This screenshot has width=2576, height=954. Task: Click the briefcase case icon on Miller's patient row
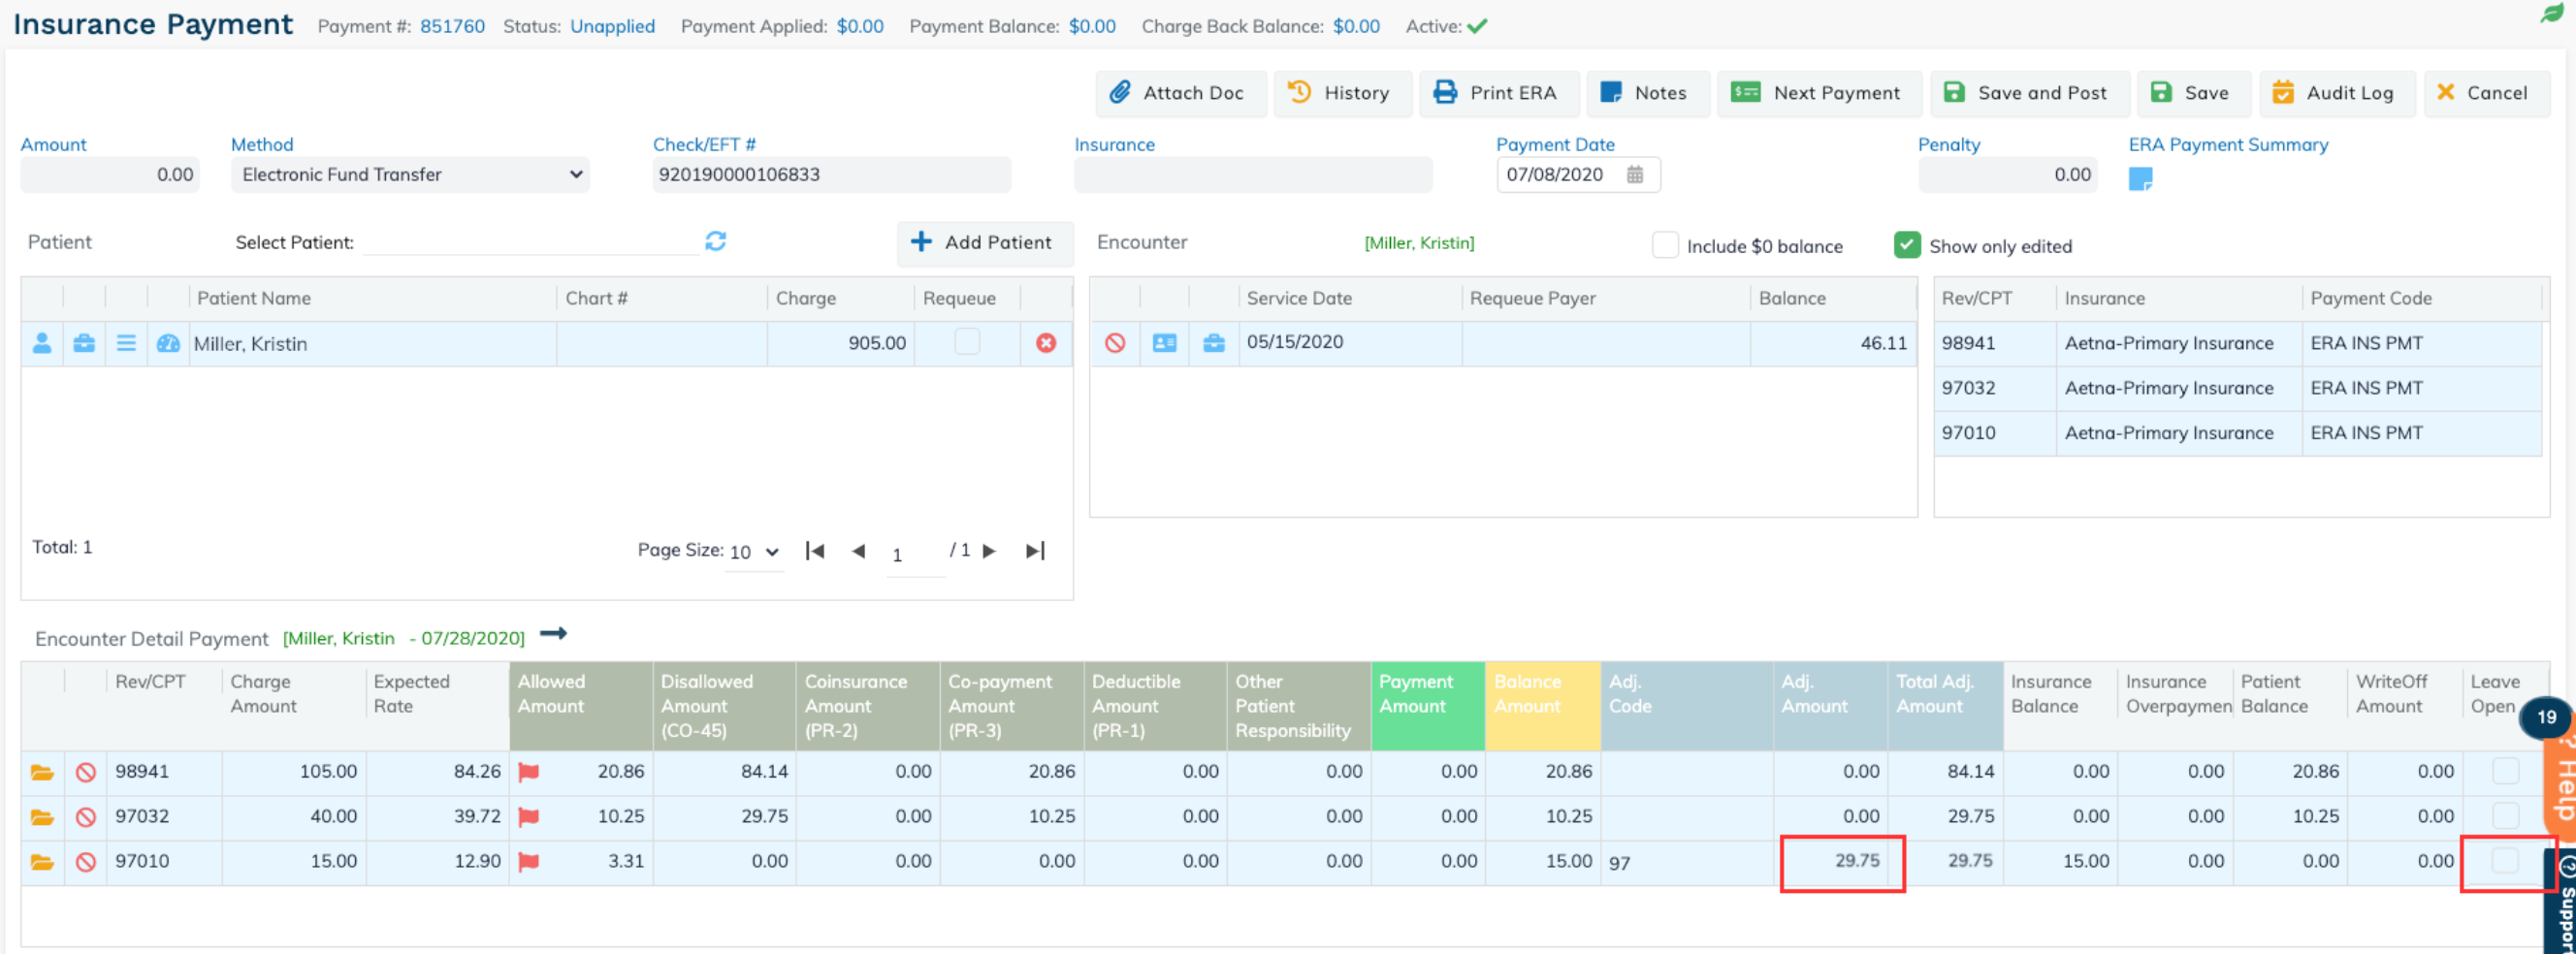coord(84,343)
